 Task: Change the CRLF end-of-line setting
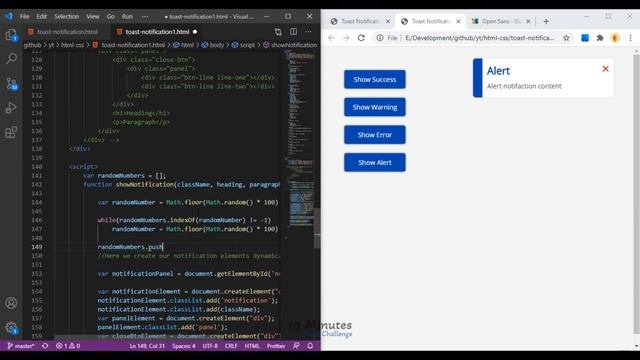(231, 346)
